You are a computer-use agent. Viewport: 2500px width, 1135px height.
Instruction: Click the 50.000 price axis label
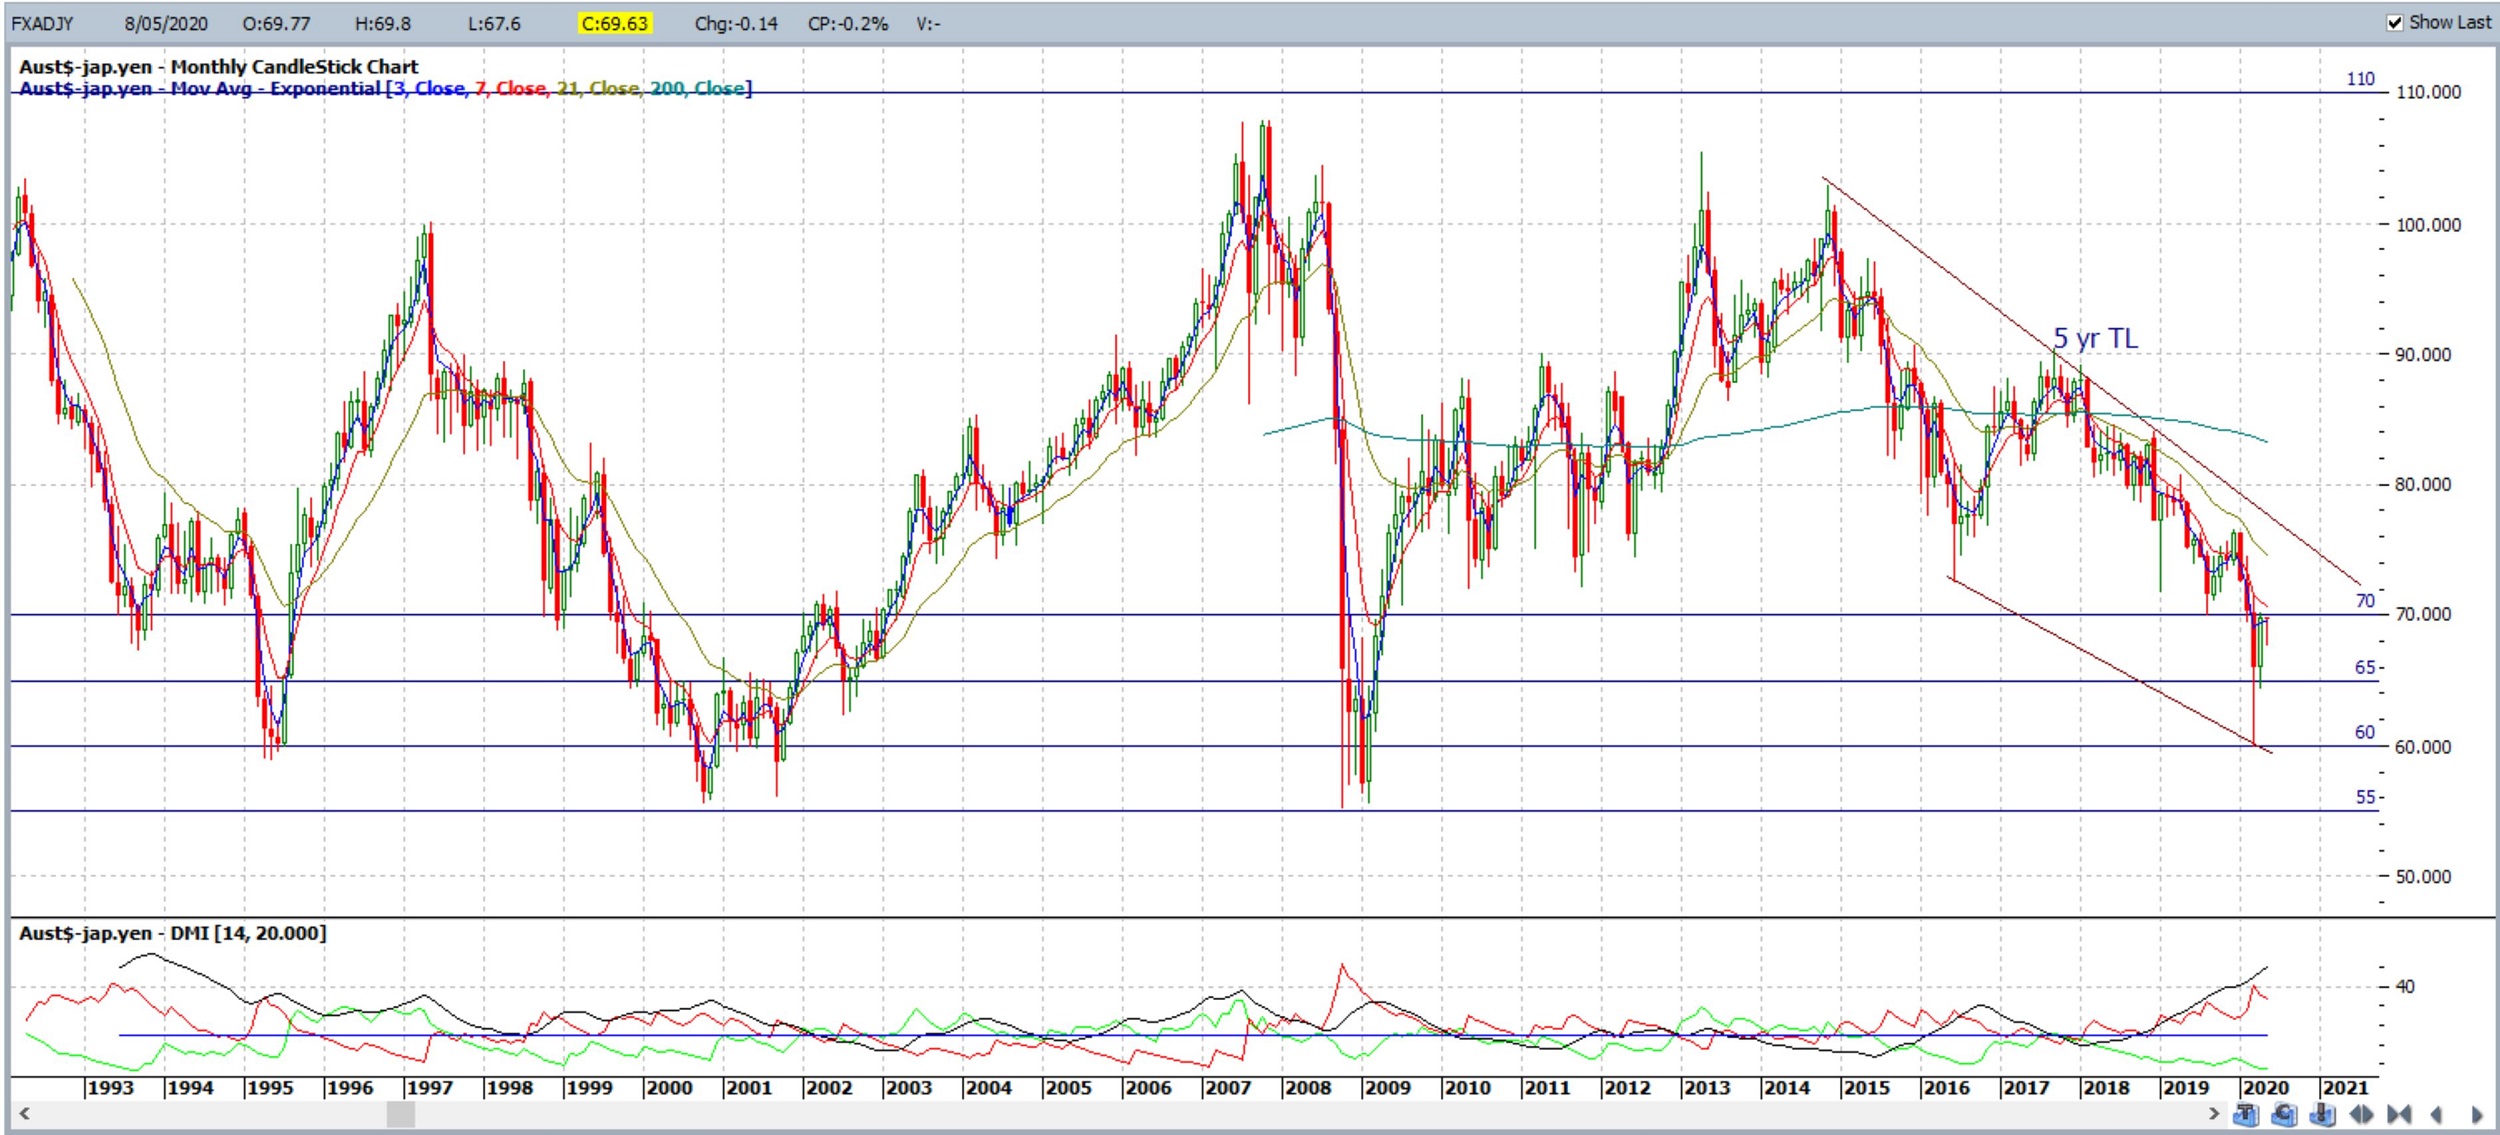point(2423,877)
